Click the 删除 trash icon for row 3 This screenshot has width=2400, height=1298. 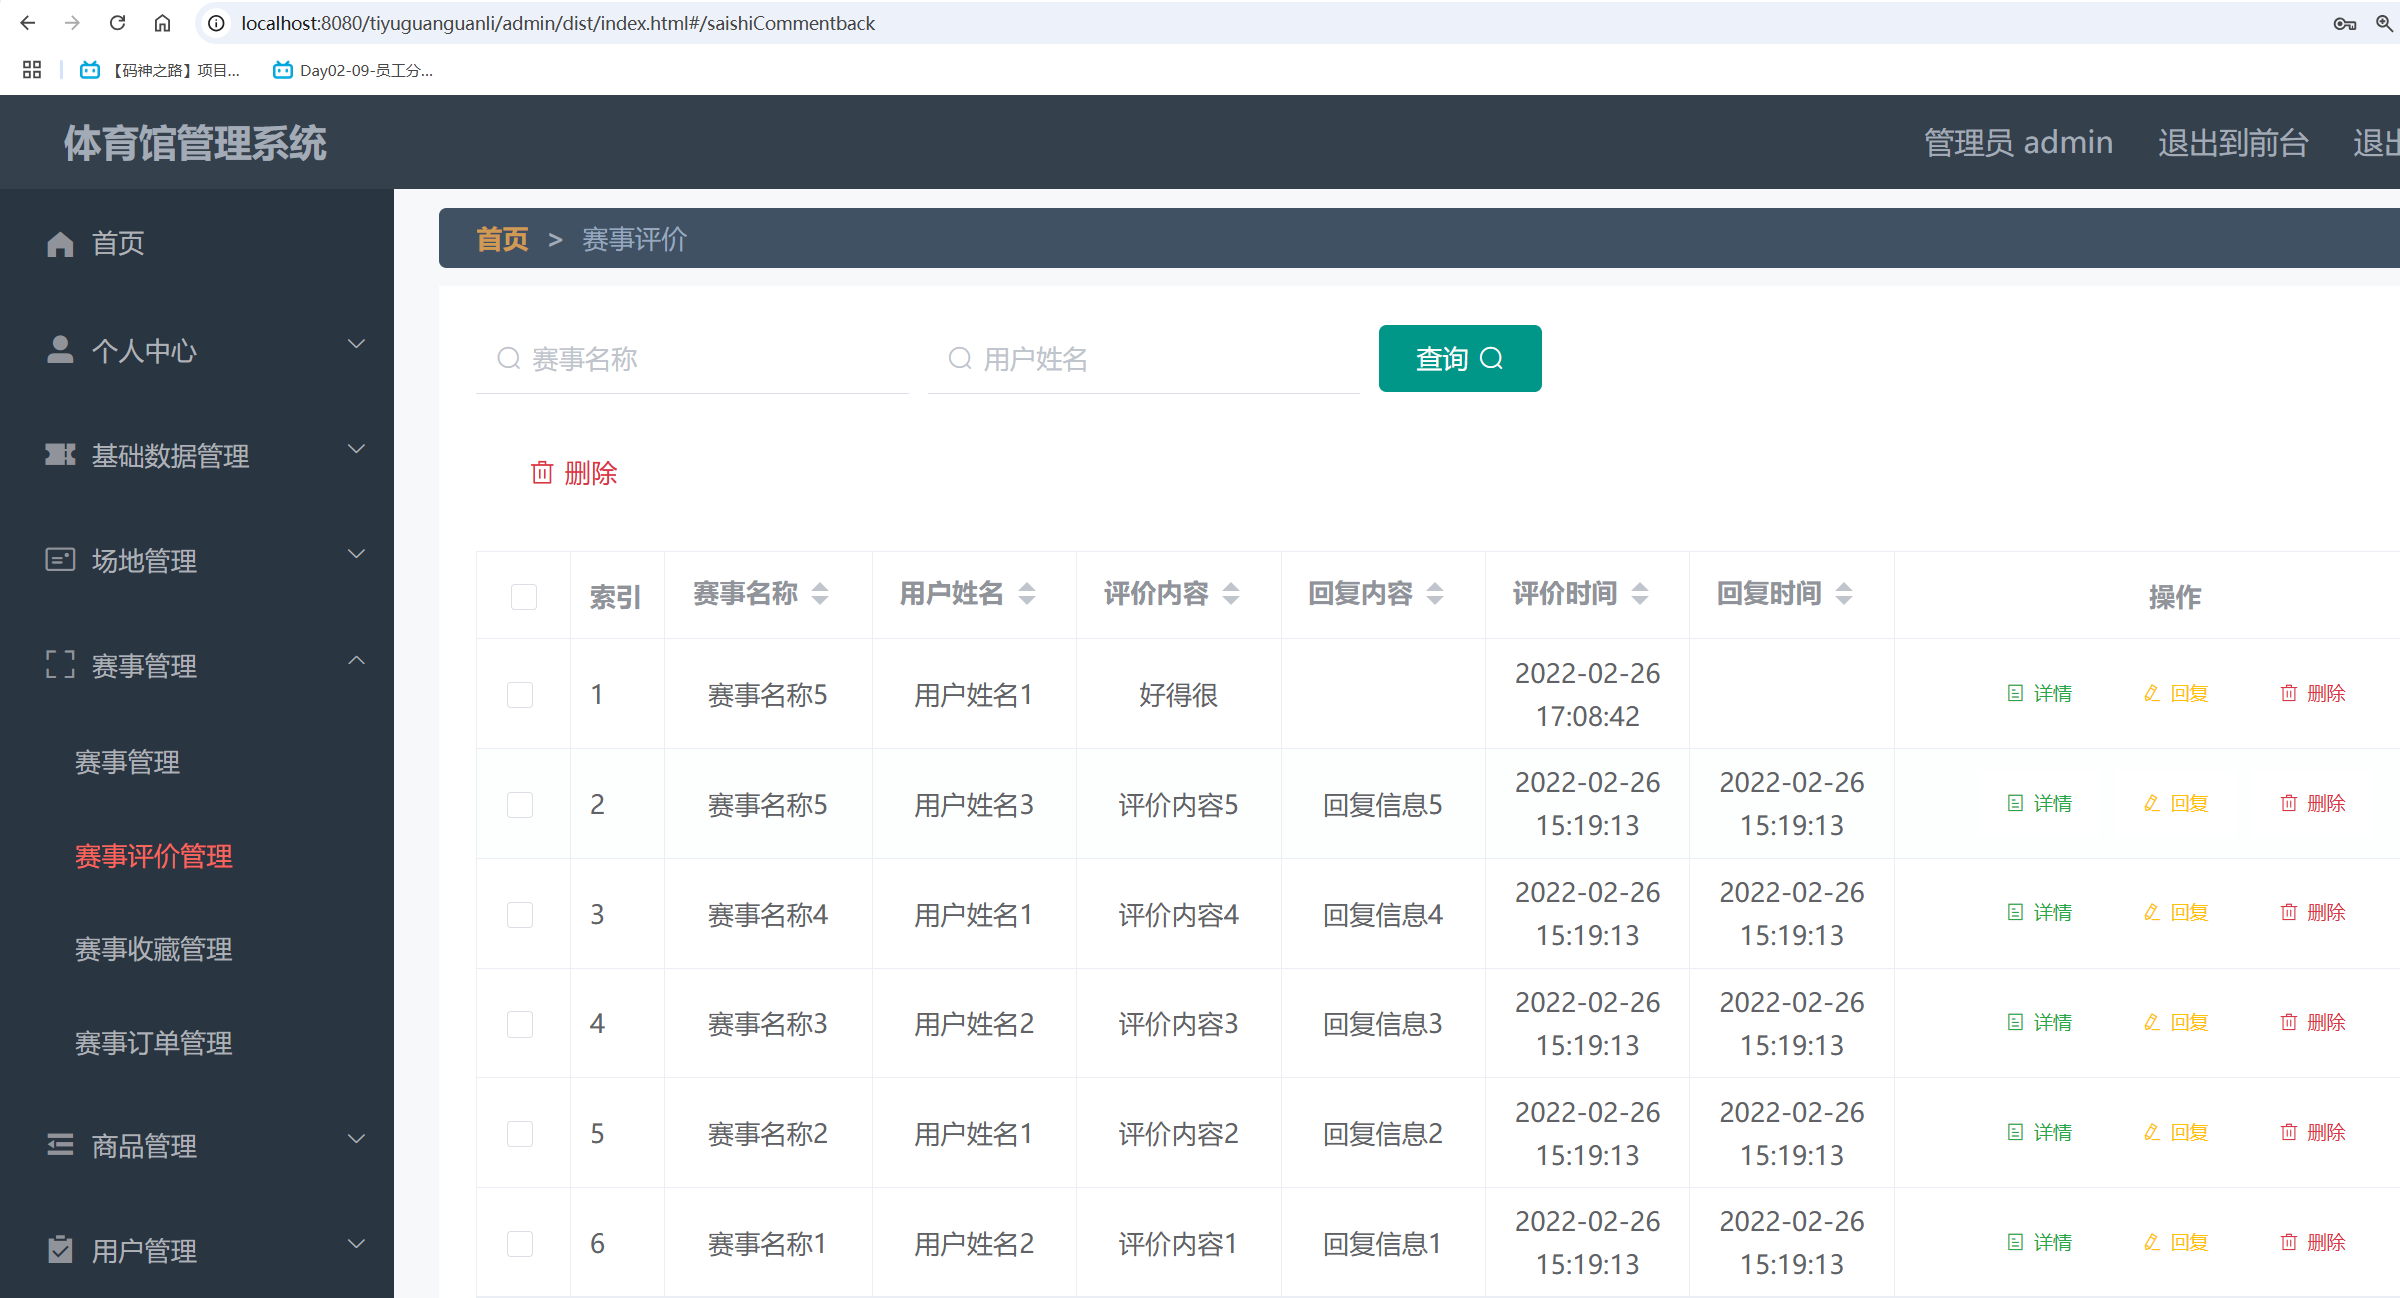tap(2288, 912)
